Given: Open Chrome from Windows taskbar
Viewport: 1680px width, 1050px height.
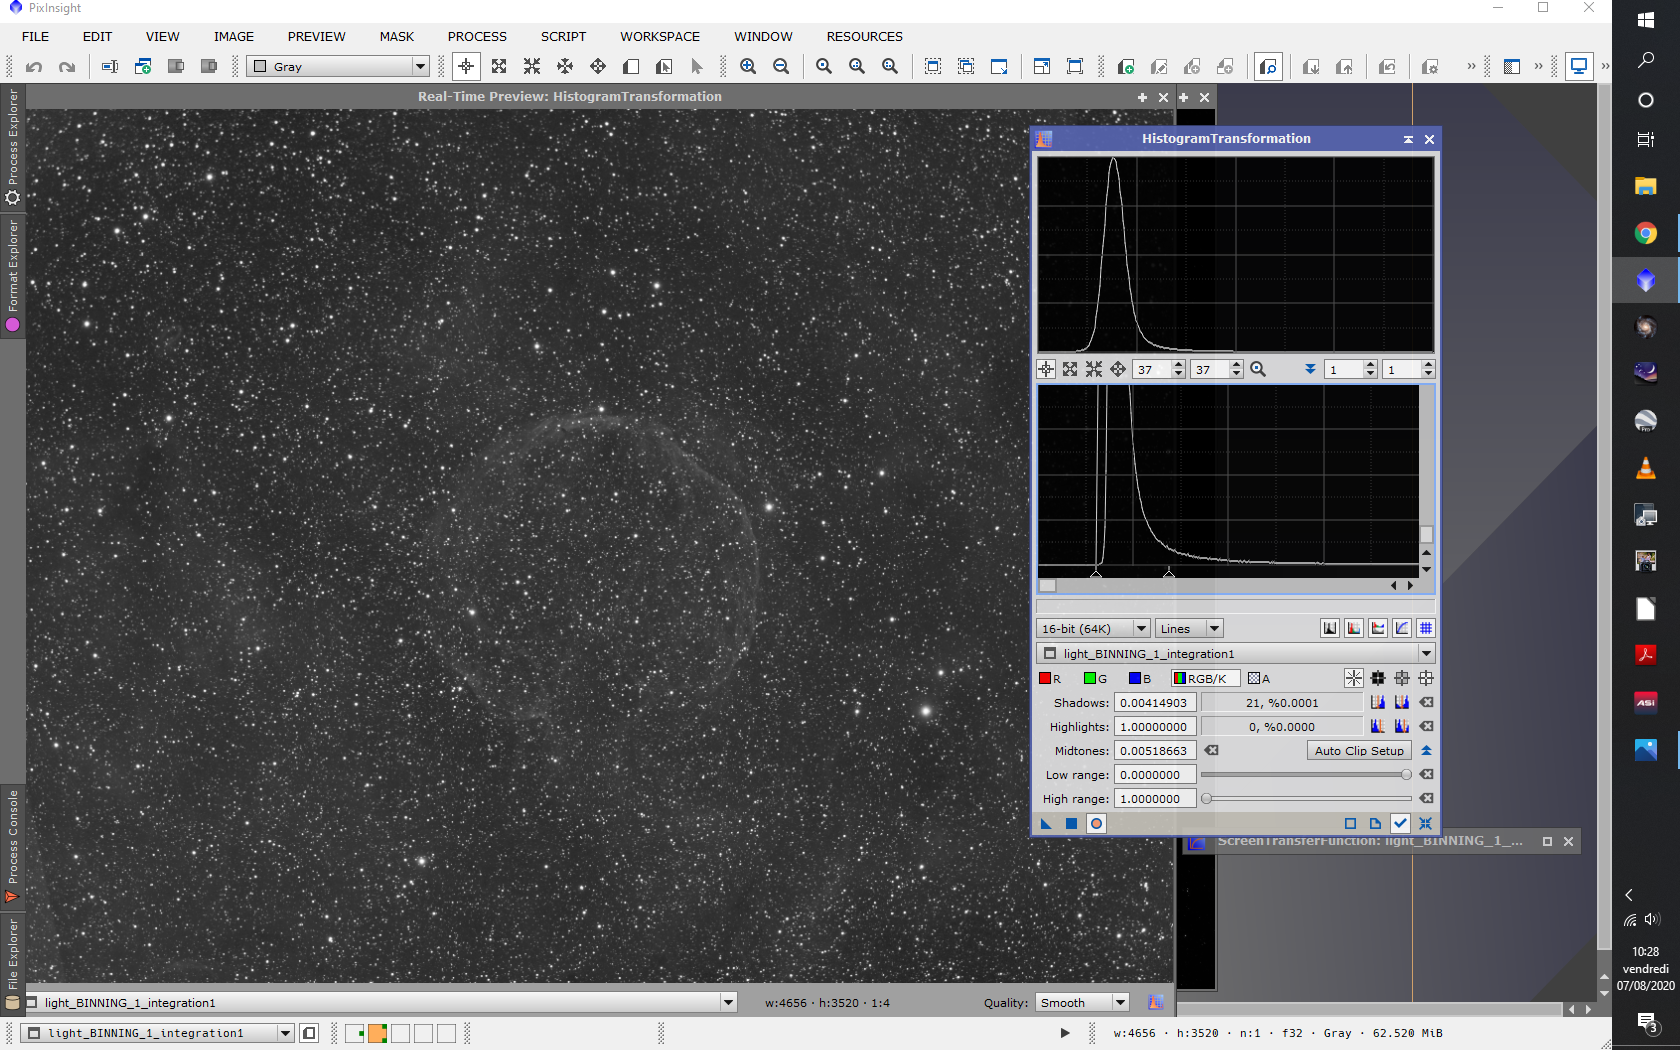Looking at the screenshot, I should (1645, 233).
